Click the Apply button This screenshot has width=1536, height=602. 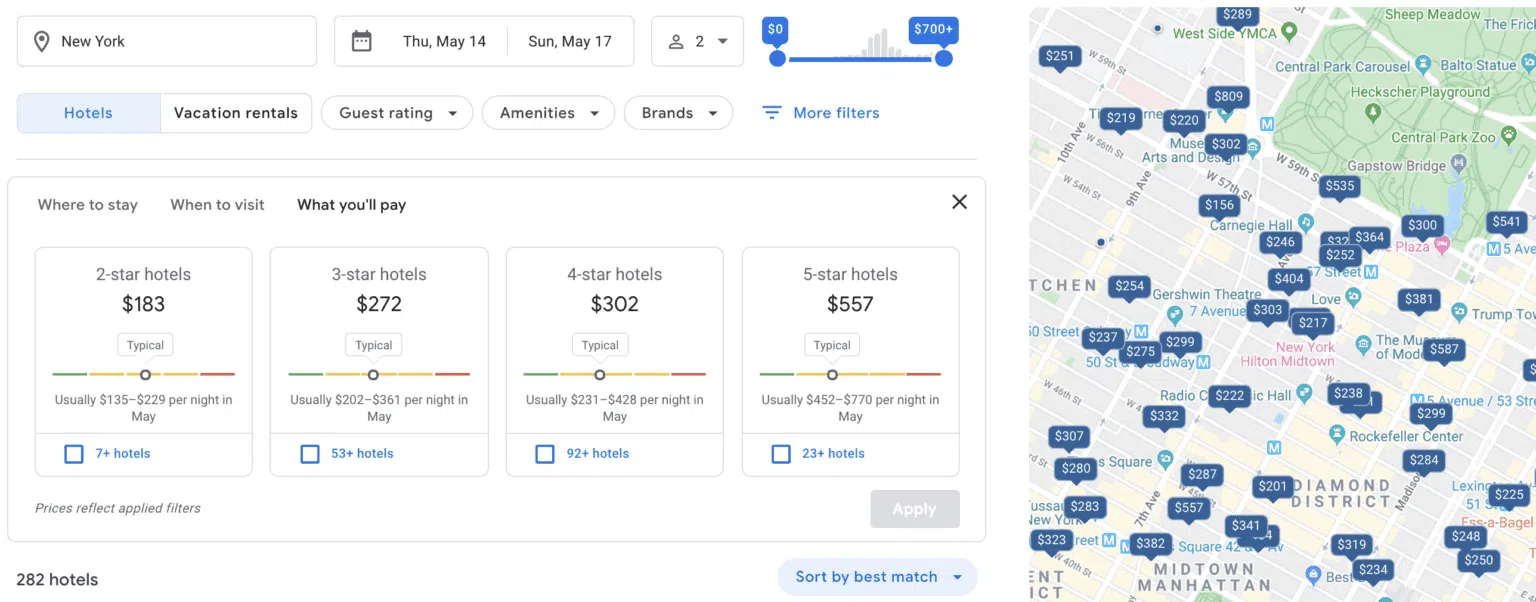pos(914,508)
